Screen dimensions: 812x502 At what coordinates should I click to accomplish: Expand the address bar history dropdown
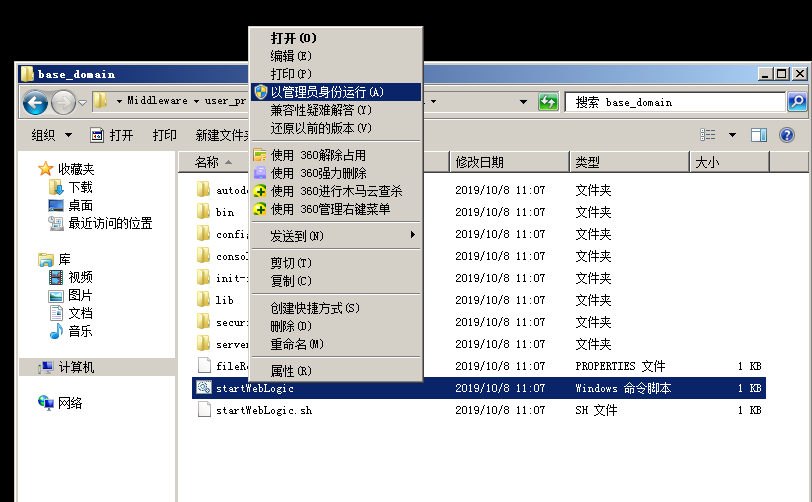[524, 102]
